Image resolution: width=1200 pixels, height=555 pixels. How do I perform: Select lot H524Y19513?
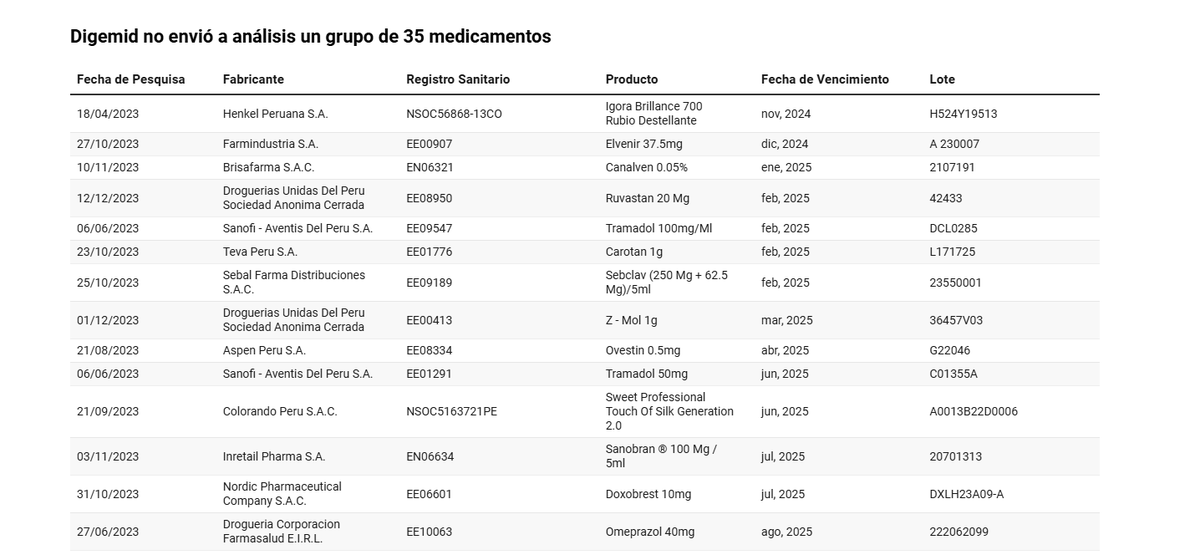coord(963,114)
